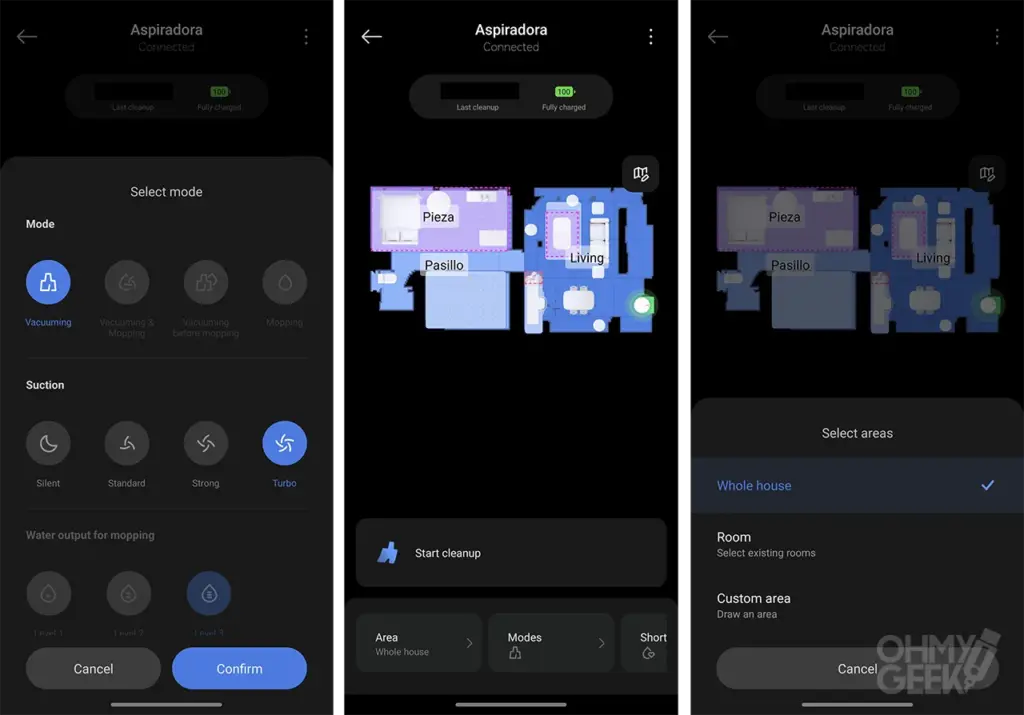Cancel the Select mode dialog
The image size is (1024, 715).
tap(93, 669)
